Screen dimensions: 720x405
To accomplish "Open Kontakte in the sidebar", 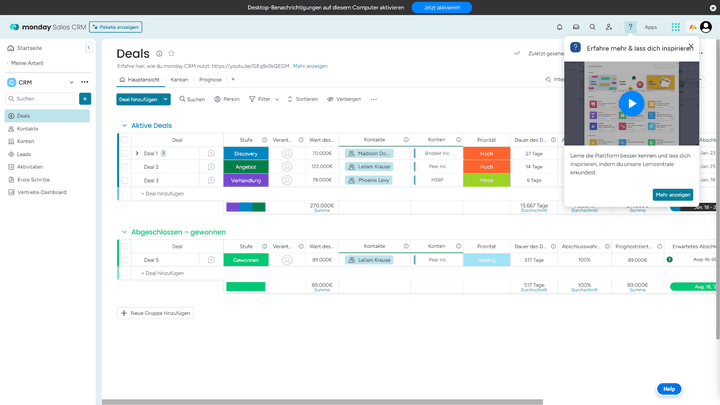I will [27, 129].
